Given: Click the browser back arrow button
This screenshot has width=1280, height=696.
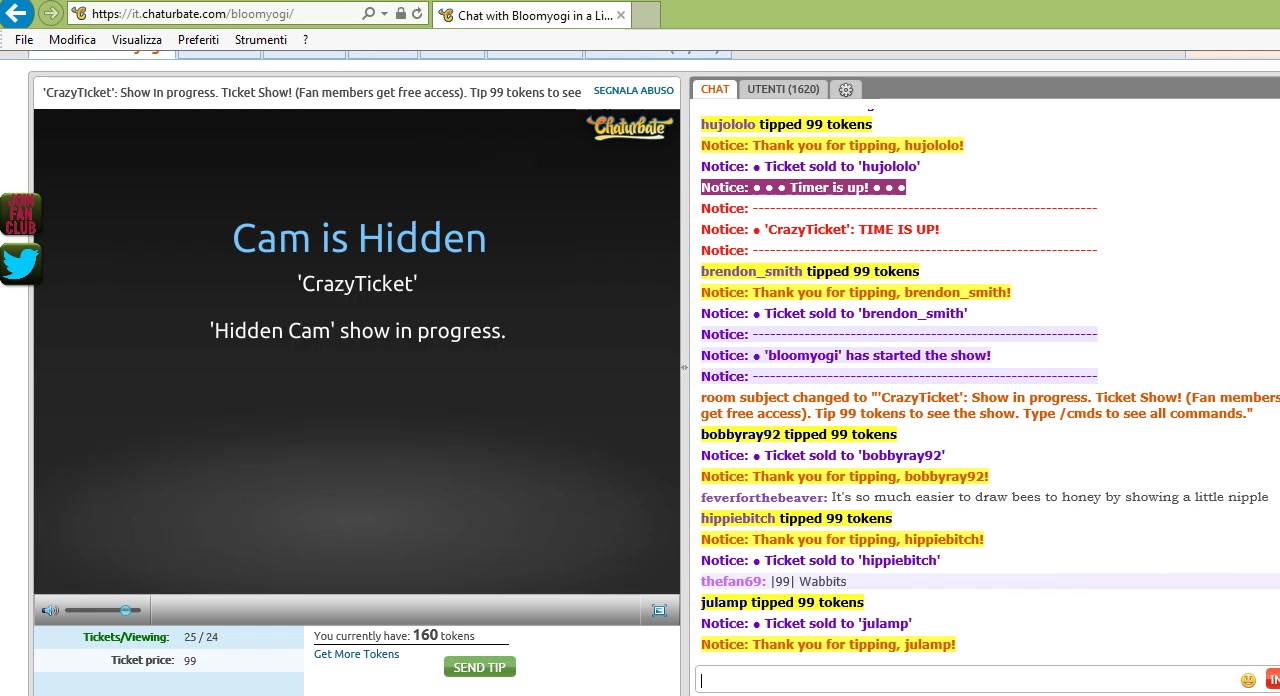Looking at the screenshot, I should tap(16, 14).
